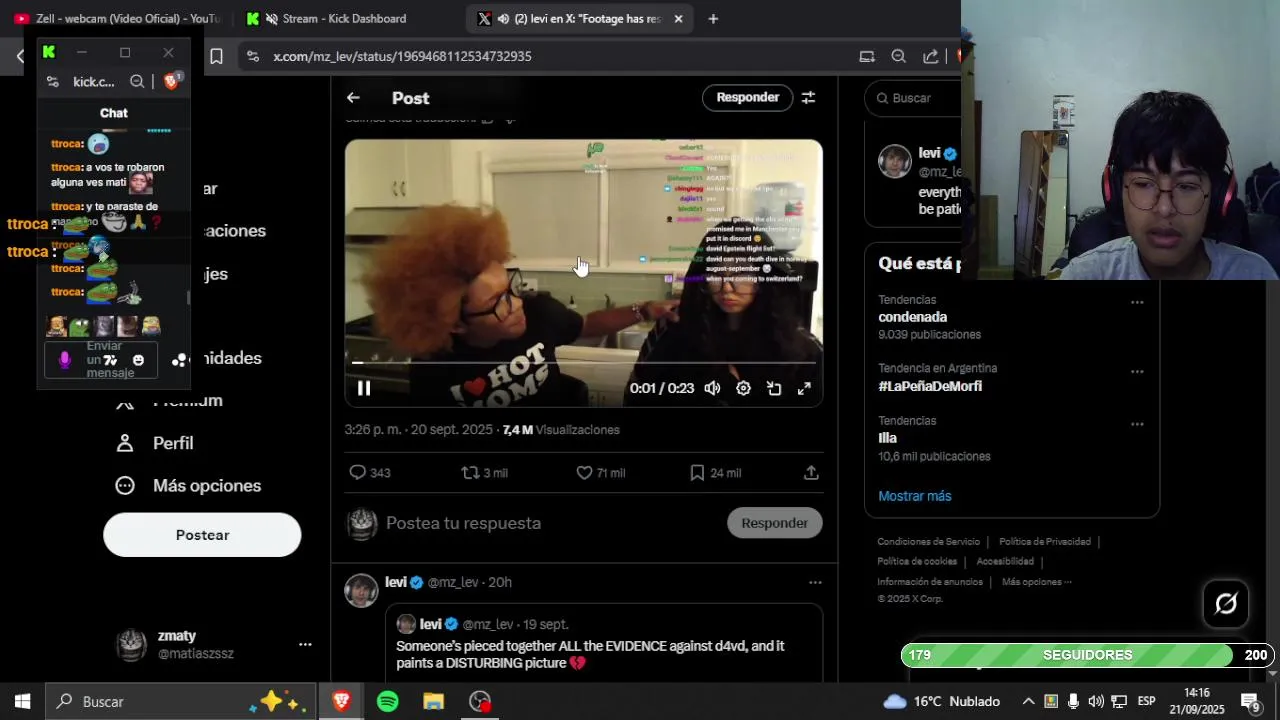Open Brave browser from the taskbar
1280x720 pixels.
(342, 701)
